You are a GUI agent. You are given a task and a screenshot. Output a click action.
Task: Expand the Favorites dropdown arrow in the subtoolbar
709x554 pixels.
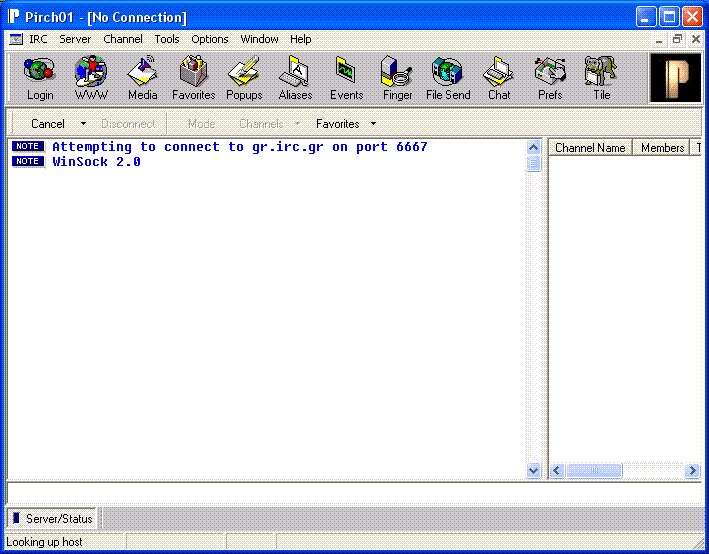click(x=373, y=124)
